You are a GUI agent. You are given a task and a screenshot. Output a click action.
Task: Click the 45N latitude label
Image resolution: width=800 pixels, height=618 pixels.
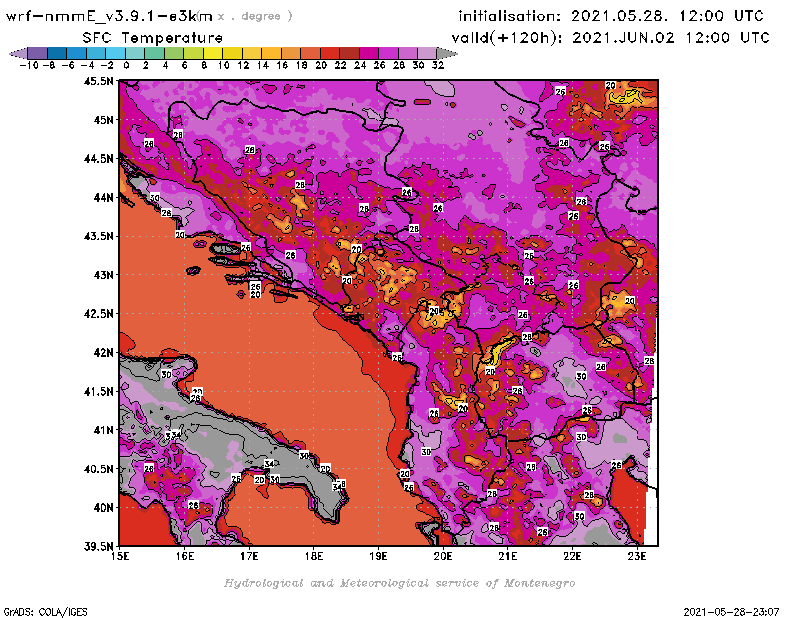pyautogui.click(x=103, y=120)
